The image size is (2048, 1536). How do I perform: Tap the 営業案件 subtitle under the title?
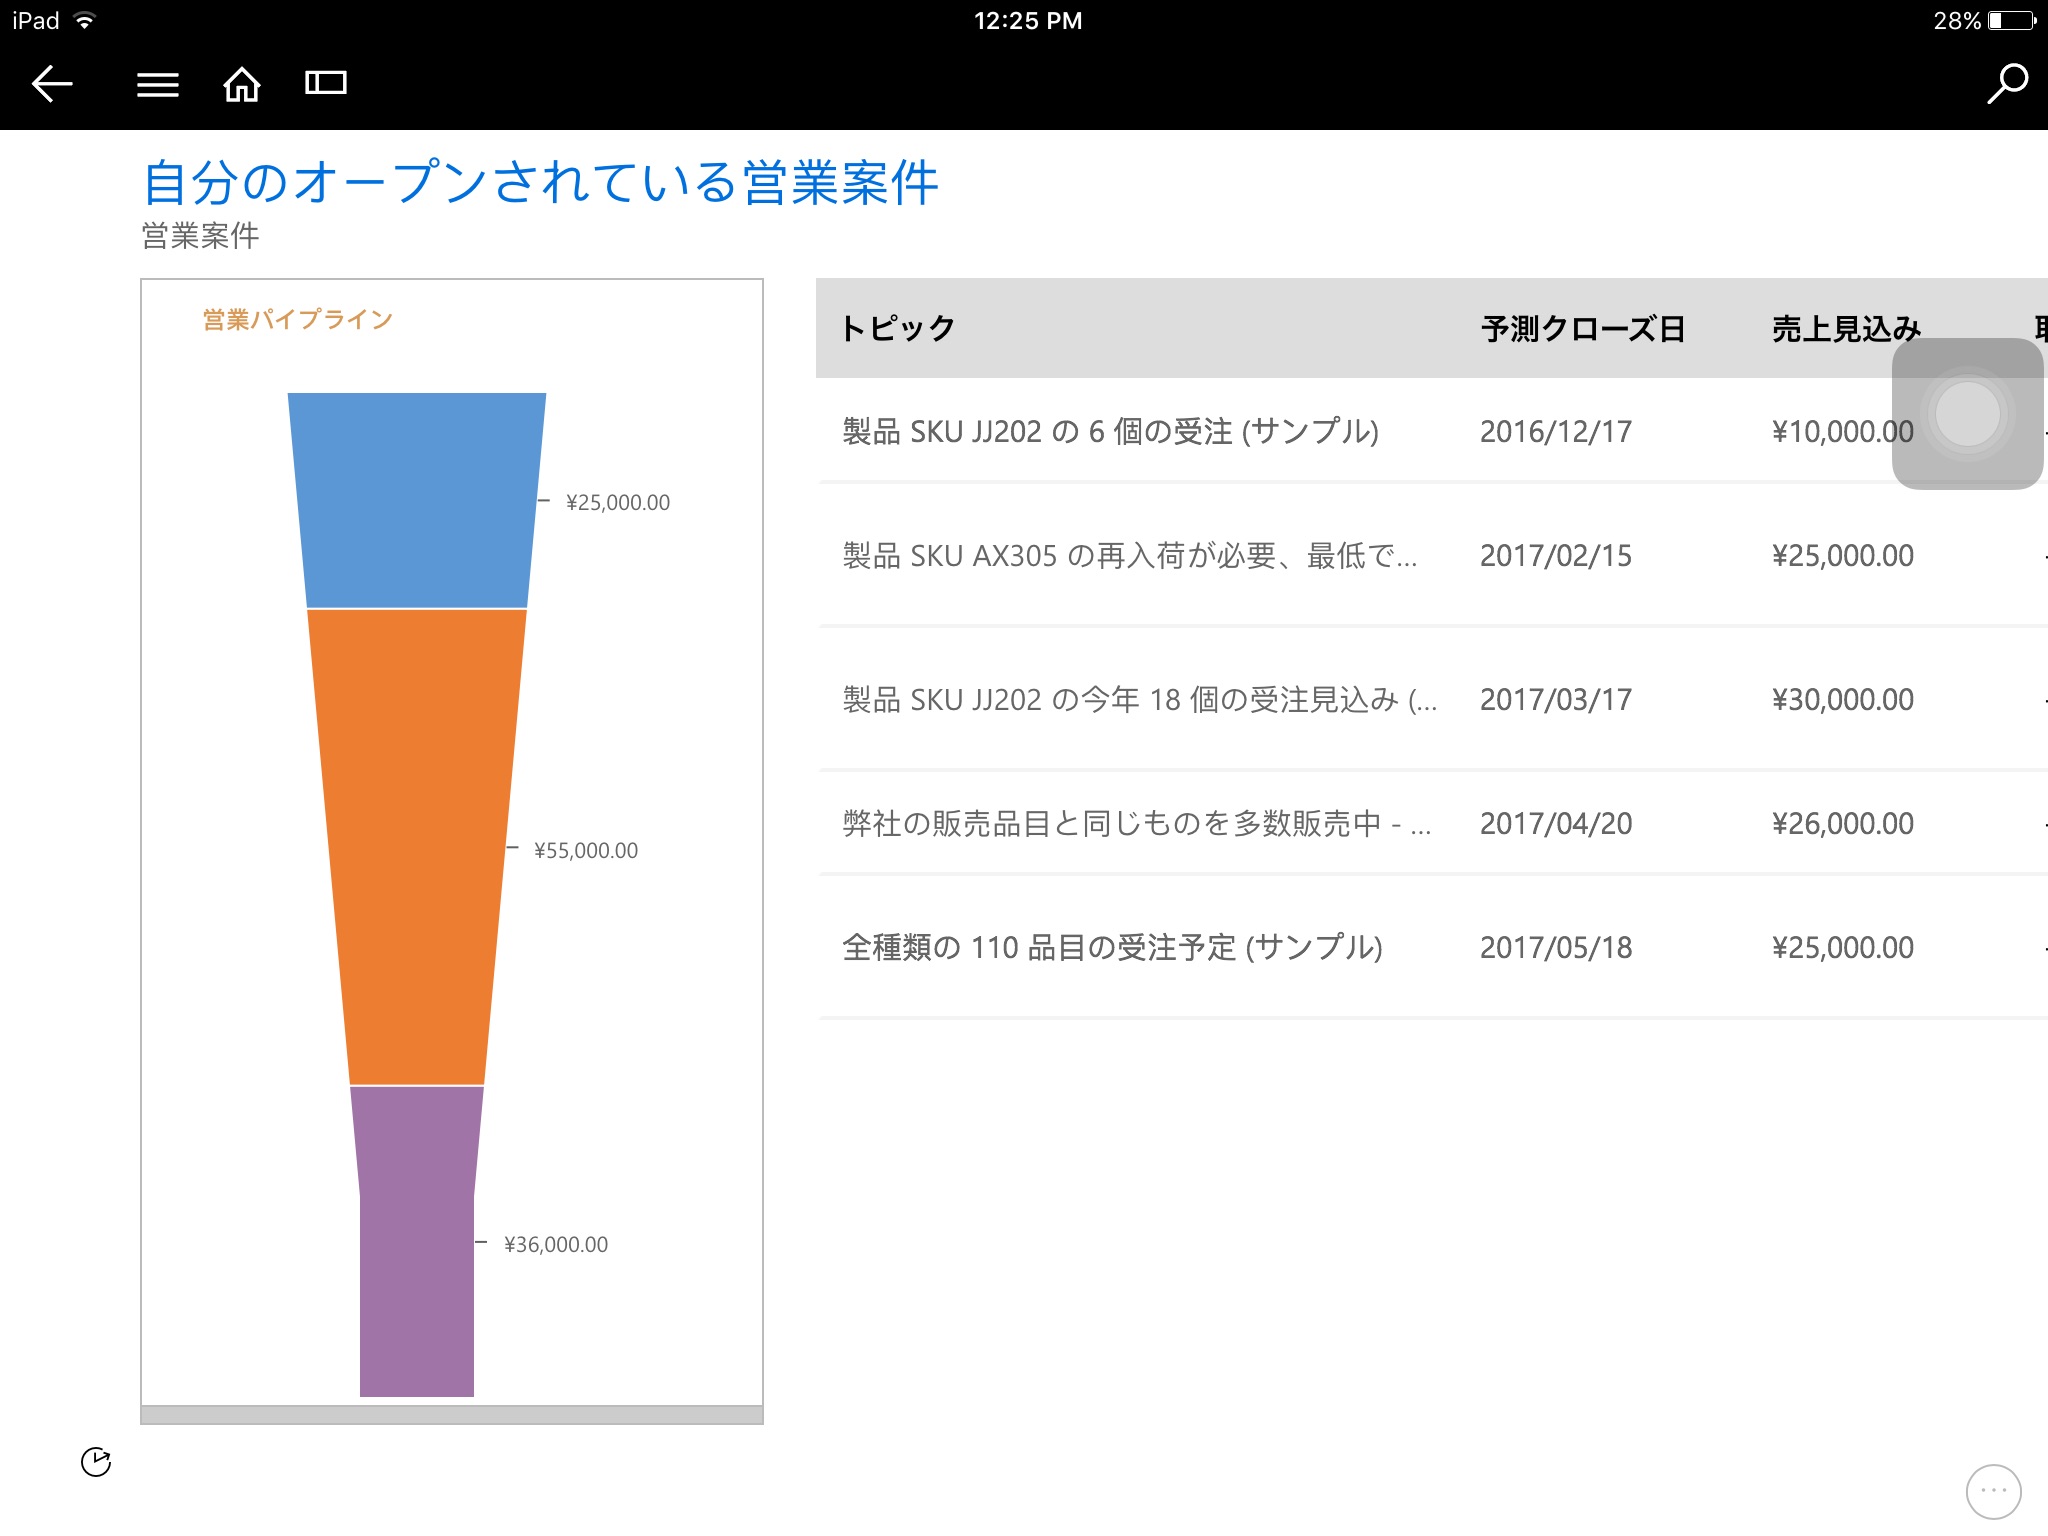point(200,236)
